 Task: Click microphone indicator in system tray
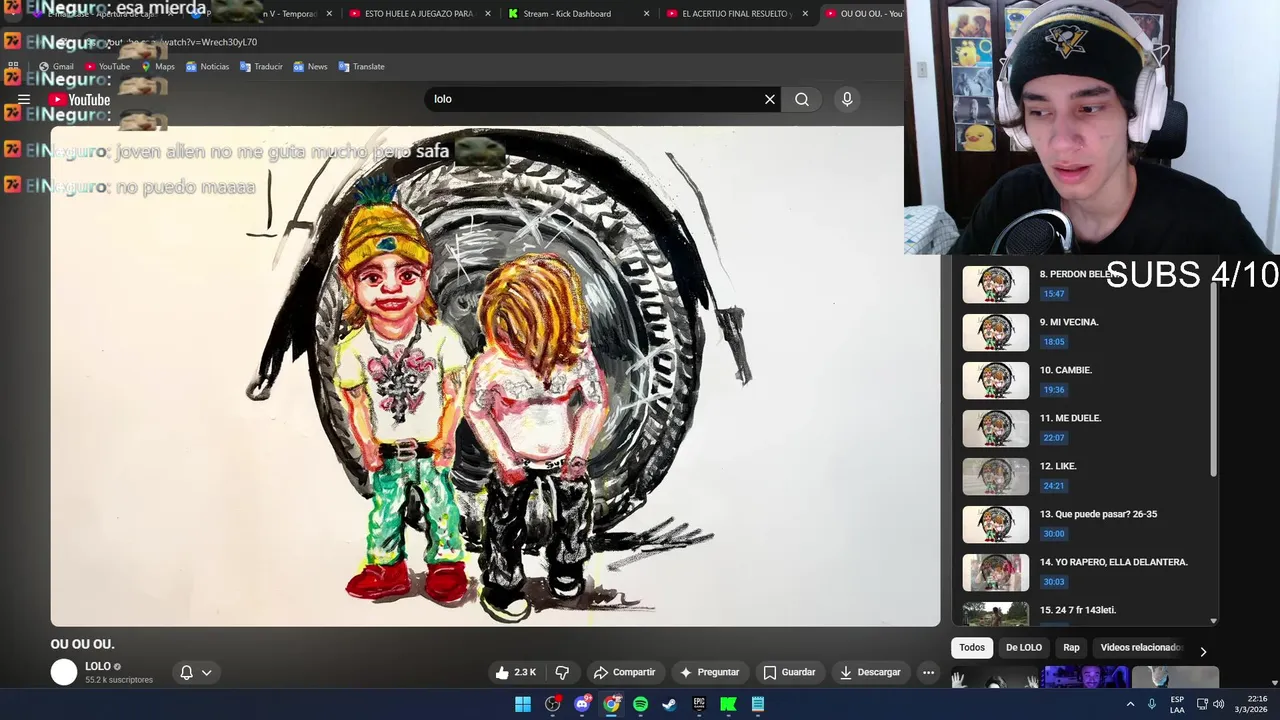click(1152, 704)
